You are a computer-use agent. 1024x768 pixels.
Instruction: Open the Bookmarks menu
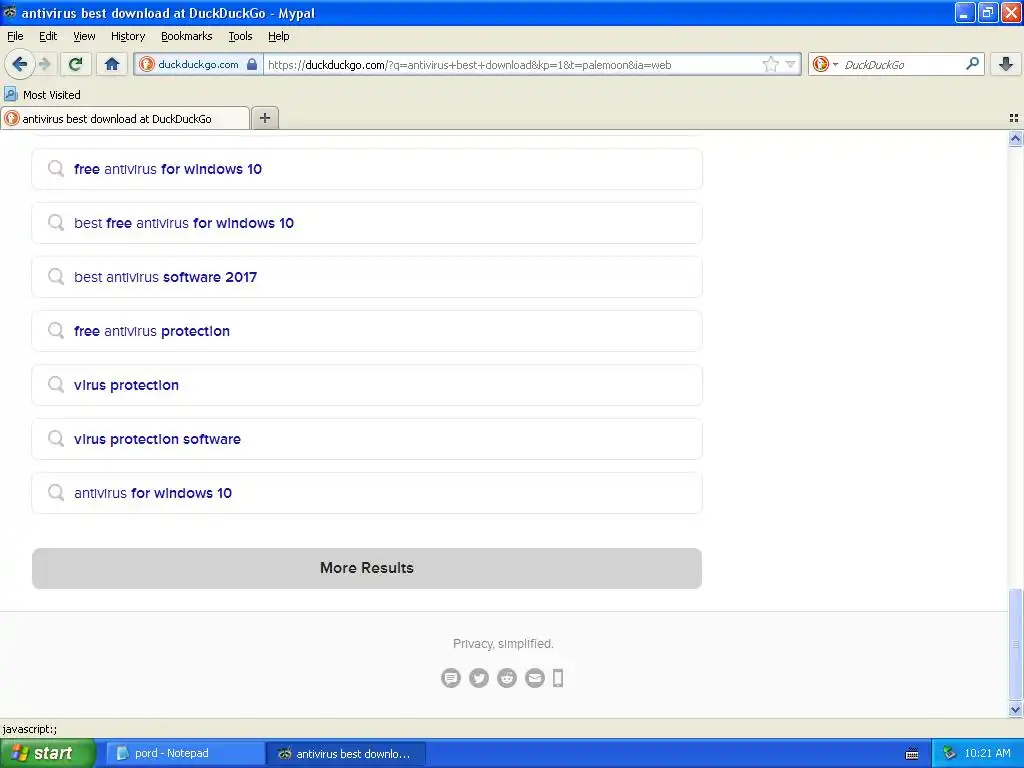click(x=186, y=36)
